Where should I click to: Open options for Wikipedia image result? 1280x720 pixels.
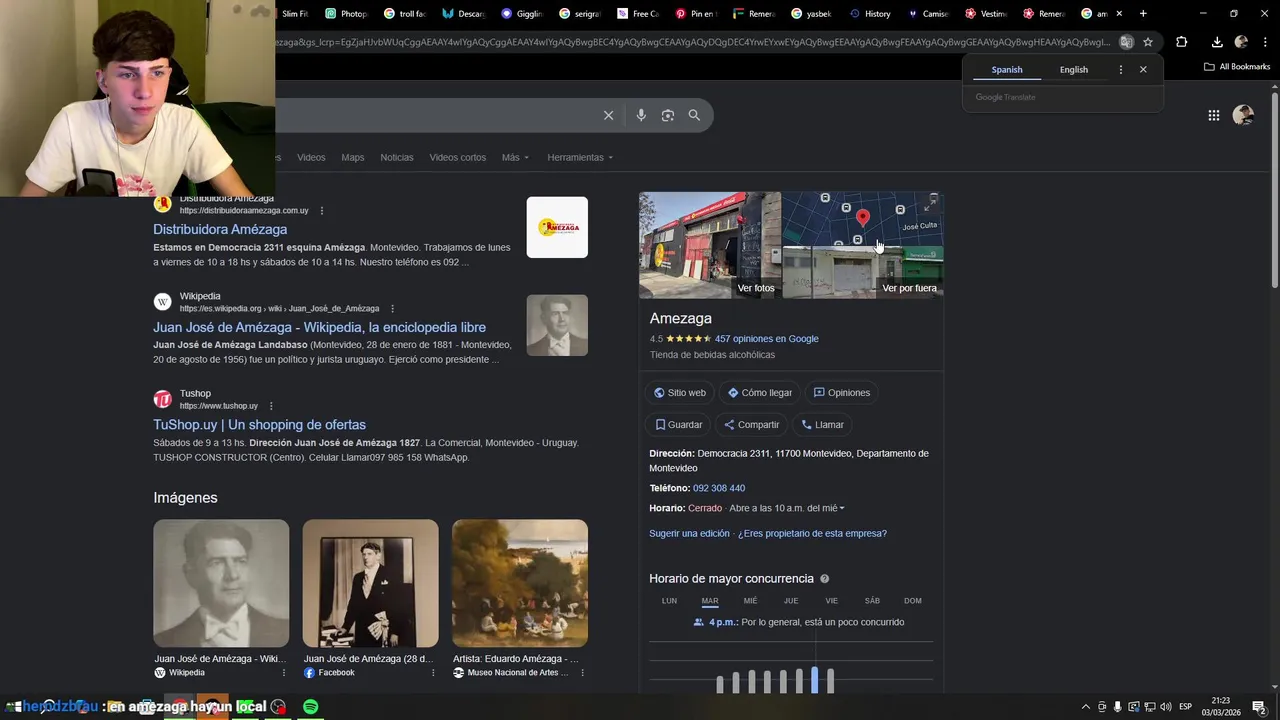click(284, 673)
